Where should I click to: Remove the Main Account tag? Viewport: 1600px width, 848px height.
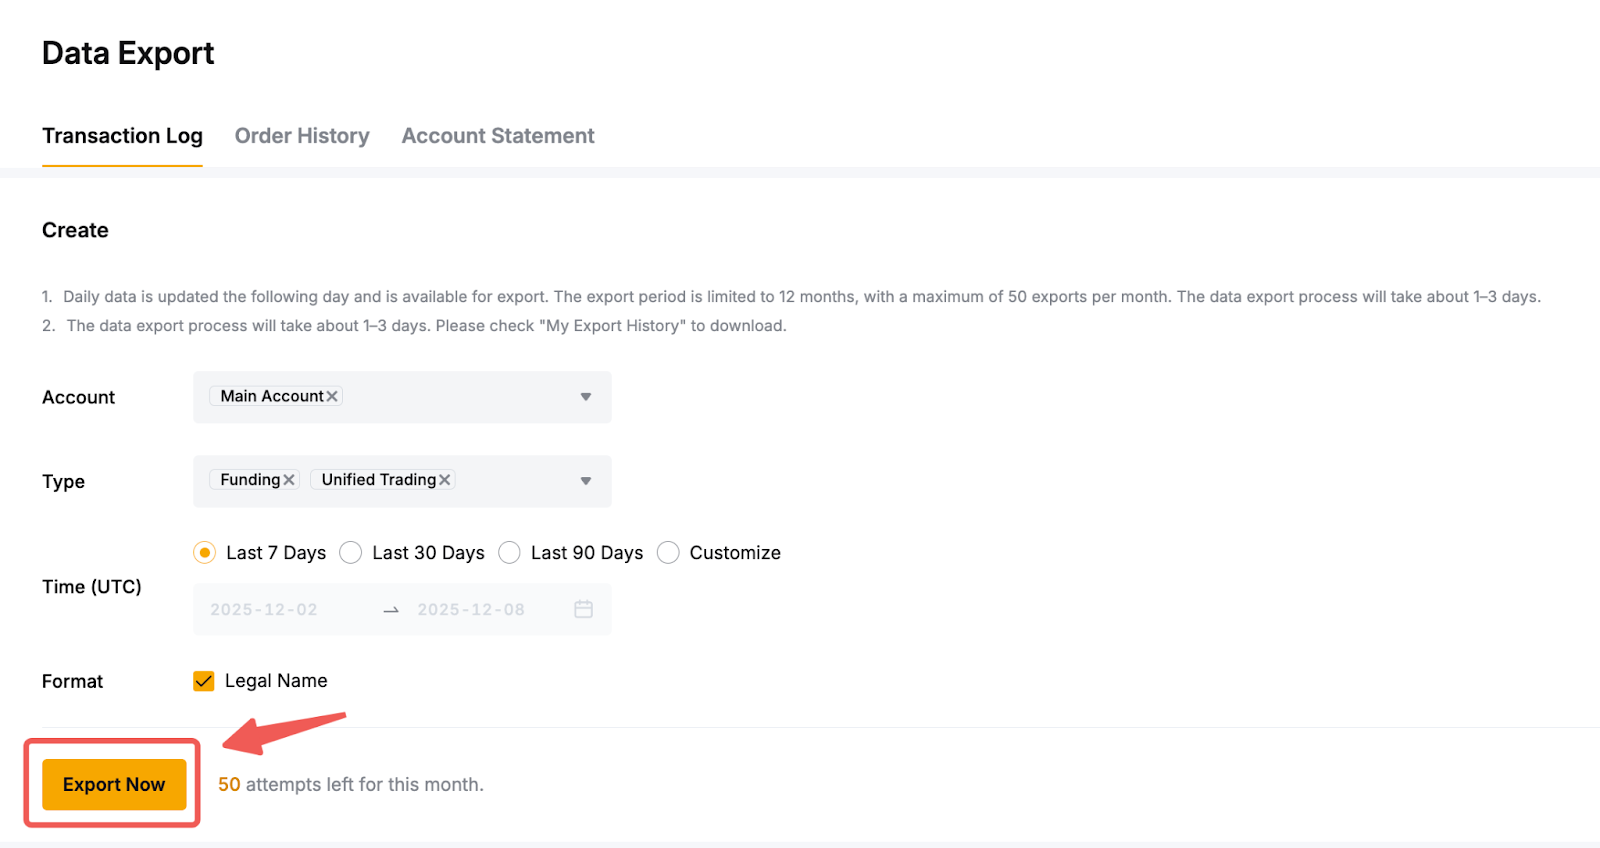[332, 397]
